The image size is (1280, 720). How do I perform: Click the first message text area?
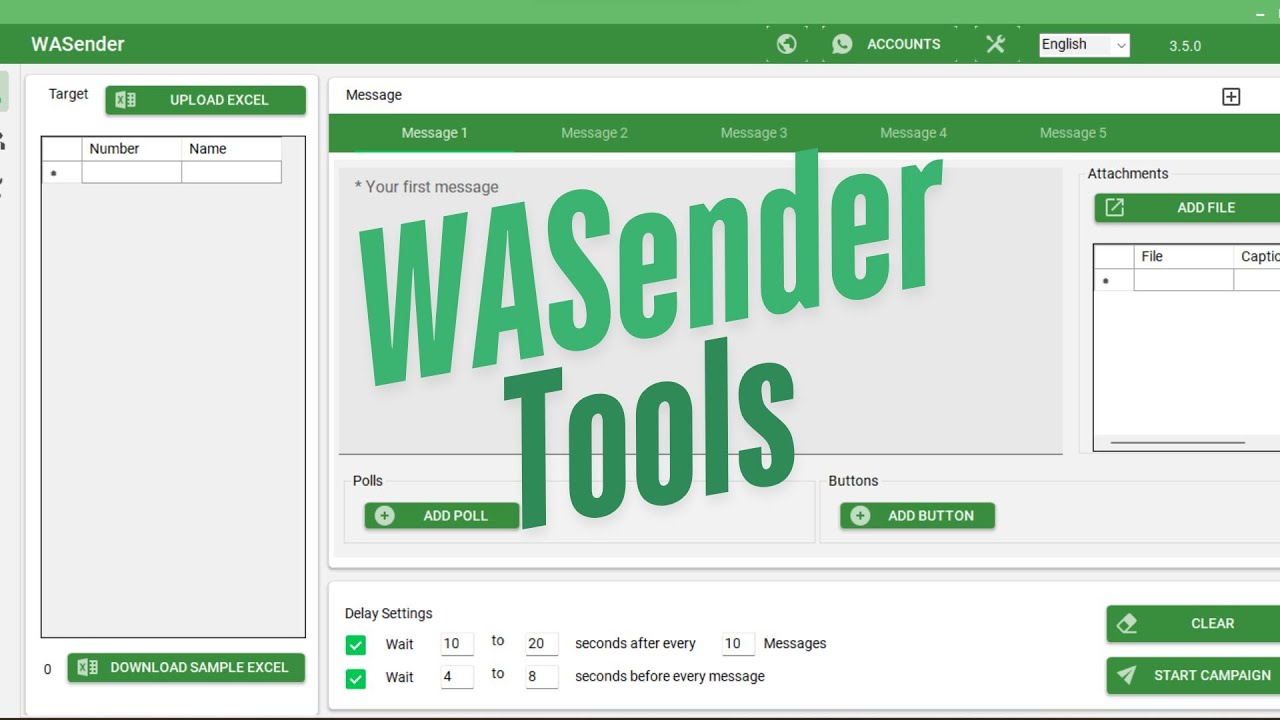(700, 310)
